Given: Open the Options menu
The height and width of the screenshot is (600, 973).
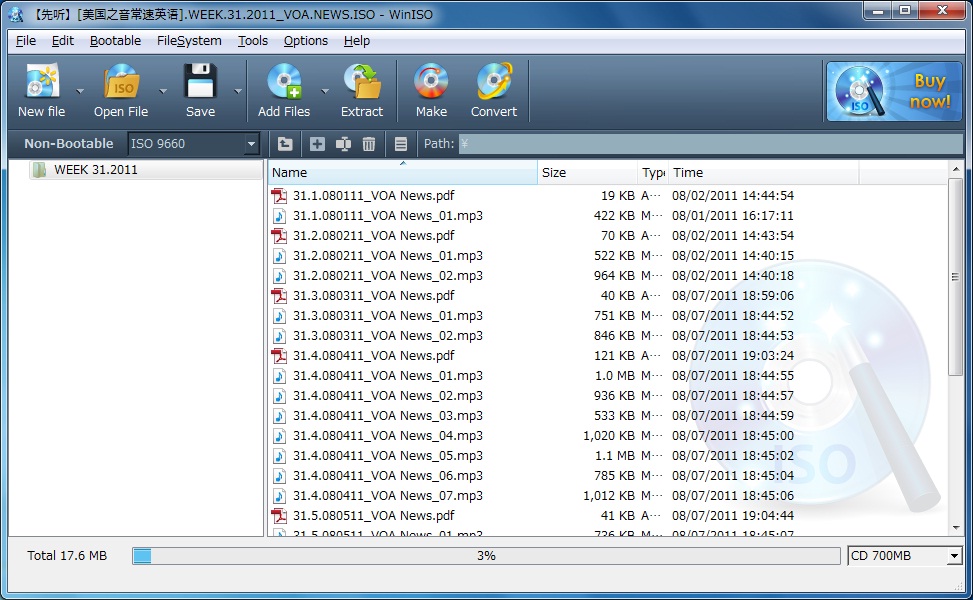Looking at the screenshot, I should point(306,41).
